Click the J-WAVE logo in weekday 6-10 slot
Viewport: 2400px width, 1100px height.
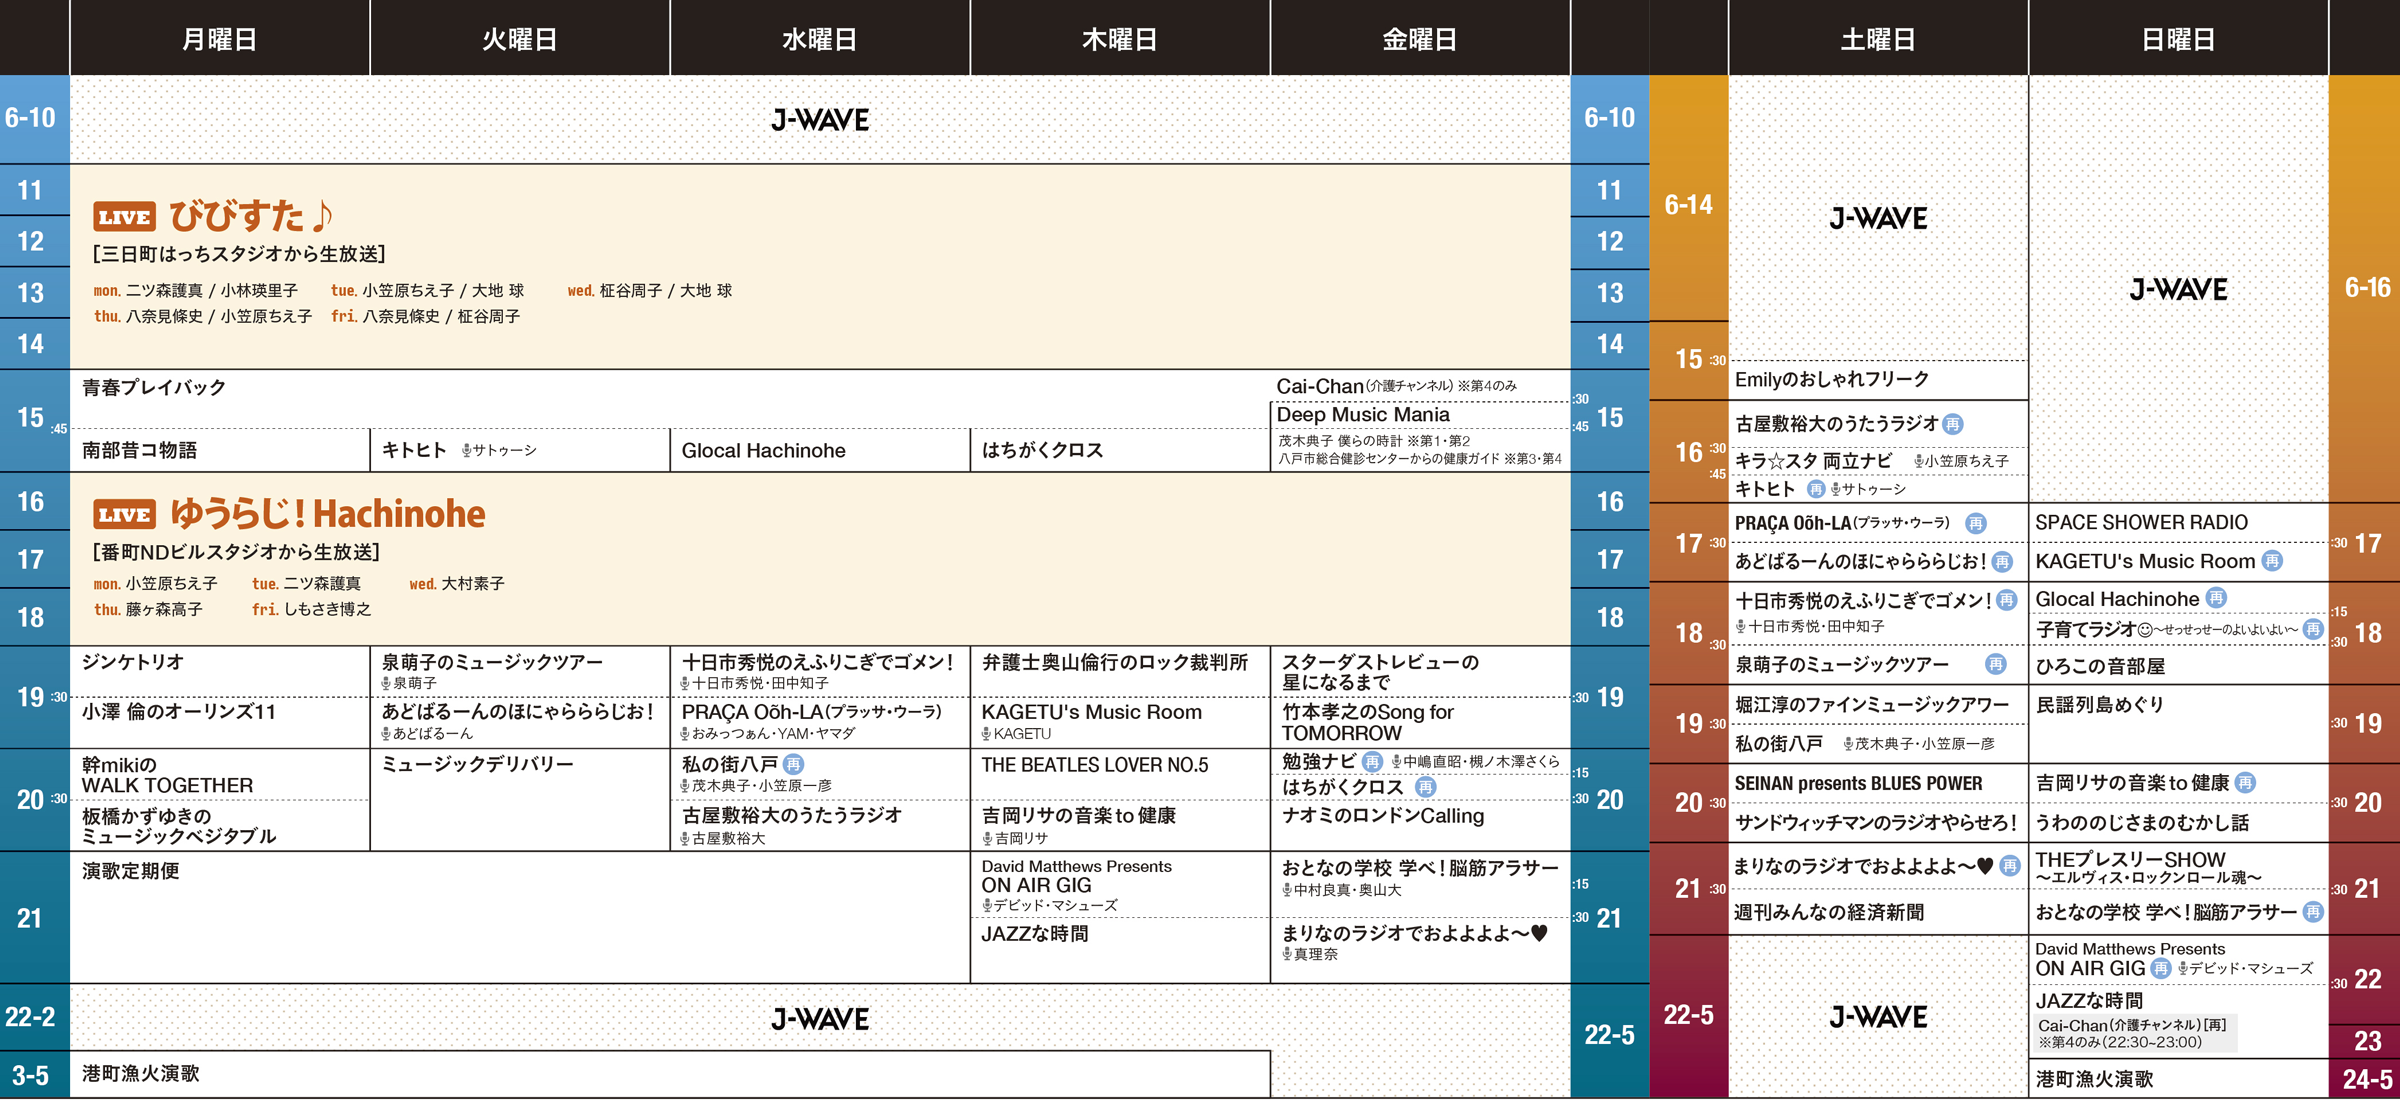820,121
